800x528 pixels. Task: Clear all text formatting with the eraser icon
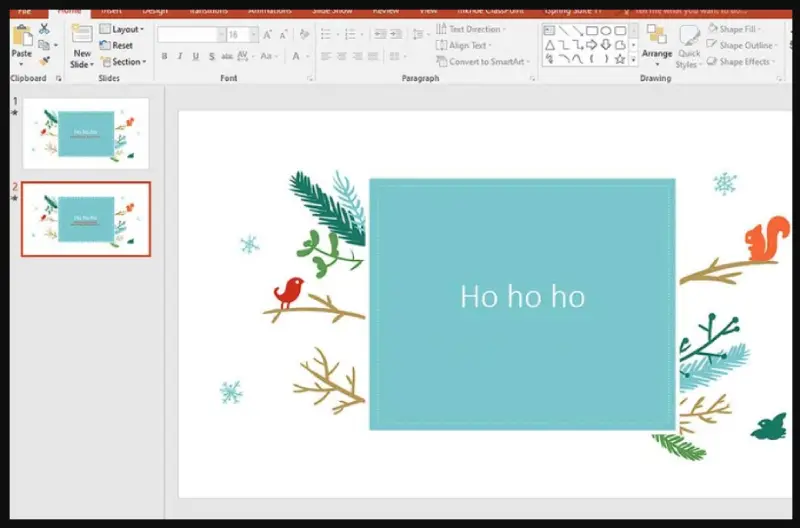(305, 34)
